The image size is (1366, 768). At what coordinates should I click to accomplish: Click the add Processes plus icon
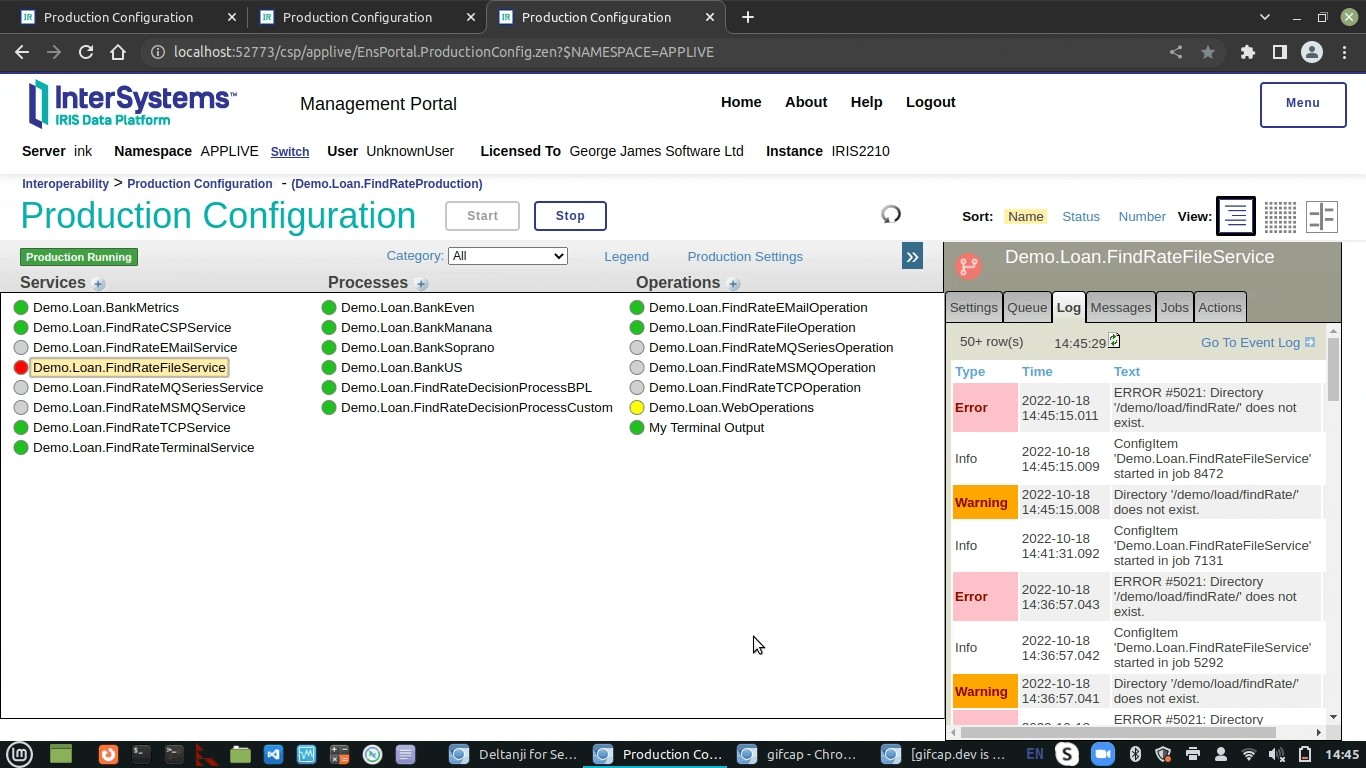point(421,284)
